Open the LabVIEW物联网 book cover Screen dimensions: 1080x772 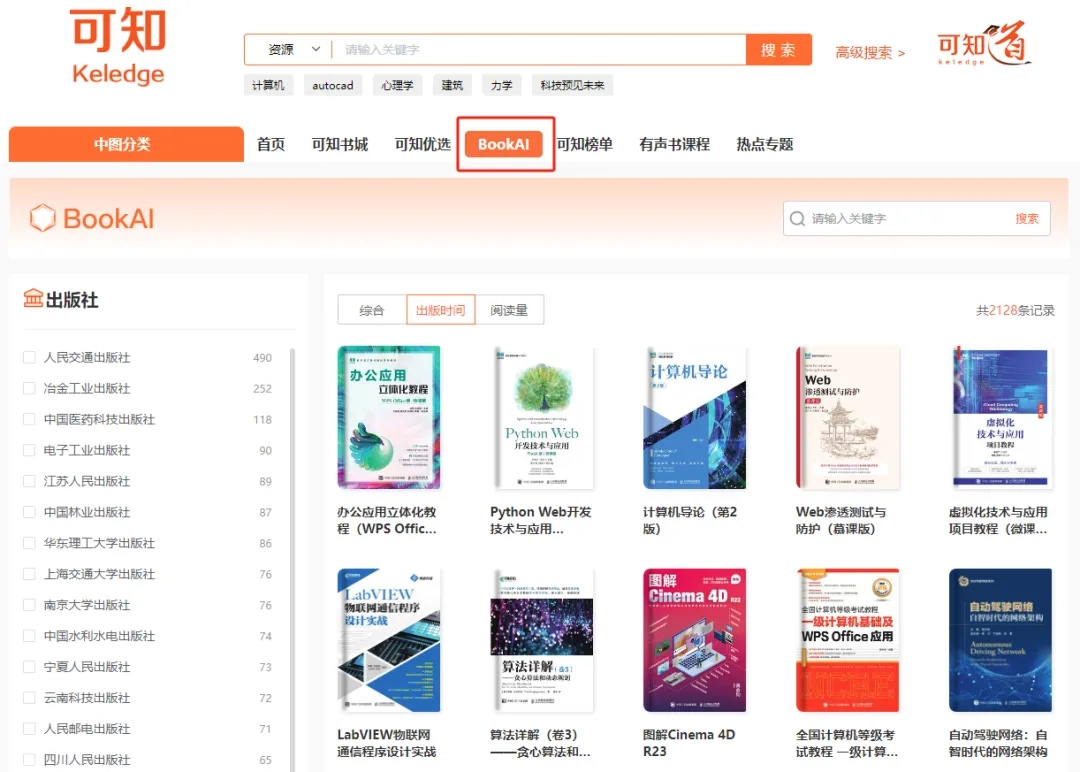click(x=388, y=640)
